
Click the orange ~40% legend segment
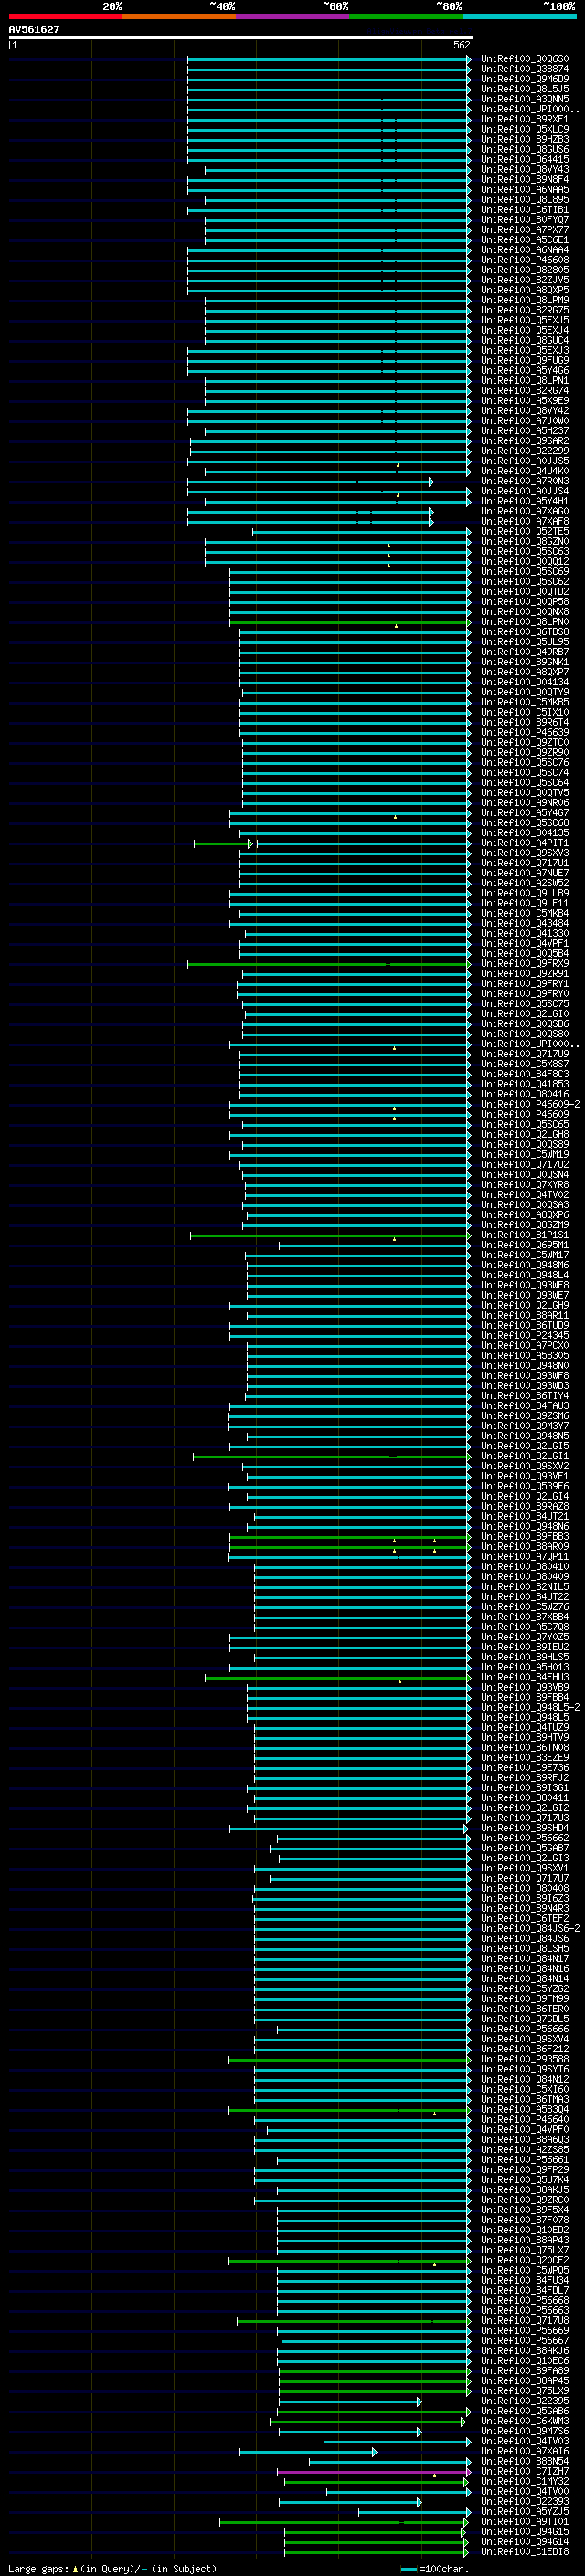tap(179, 16)
